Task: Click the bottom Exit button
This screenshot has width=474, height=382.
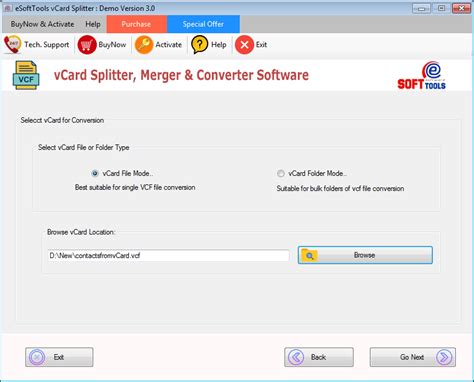Action: [x=59, y=357]
